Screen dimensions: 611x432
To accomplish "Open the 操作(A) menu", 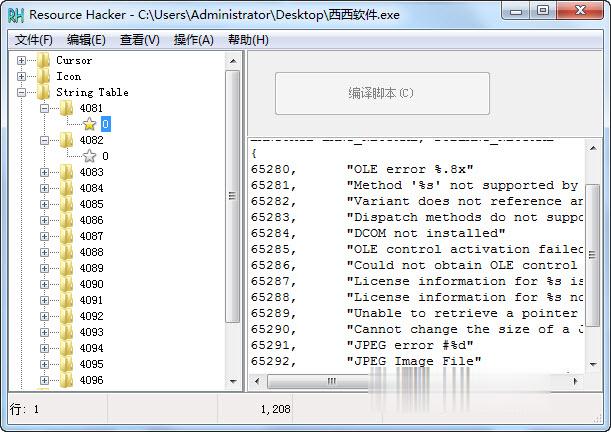I will pos(194,40).
